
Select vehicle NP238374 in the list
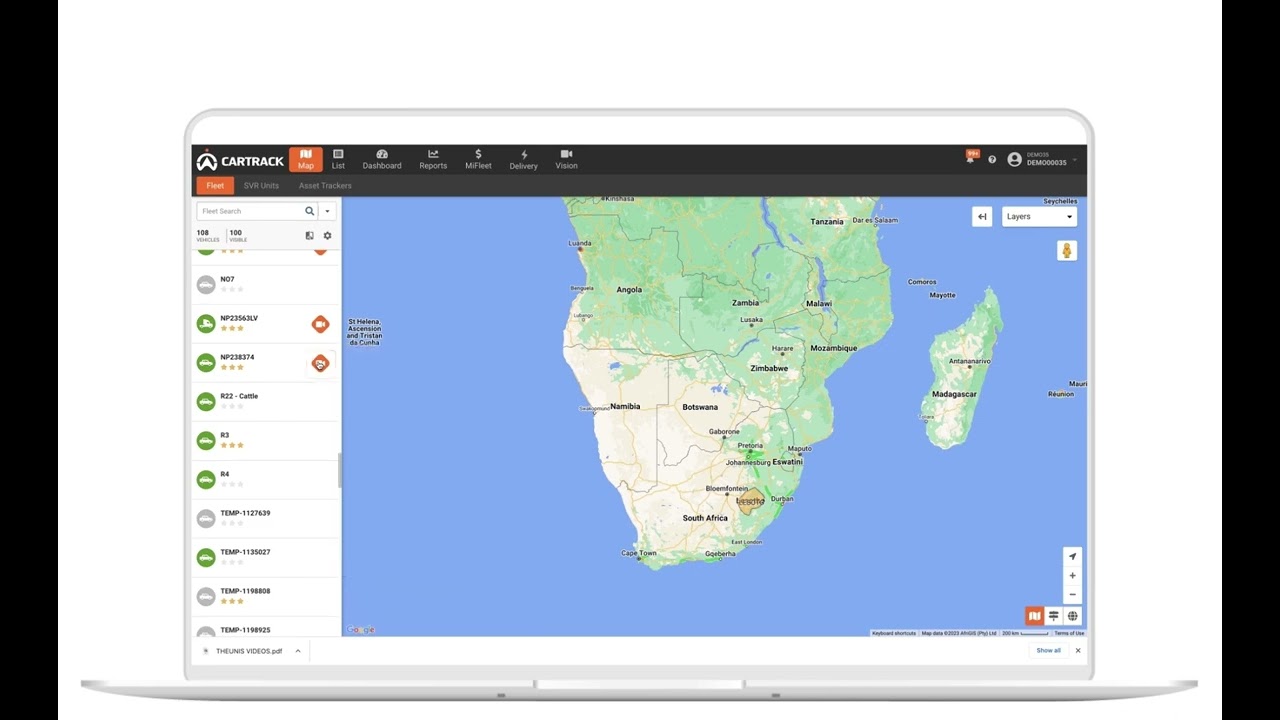[x=267, y=363]
